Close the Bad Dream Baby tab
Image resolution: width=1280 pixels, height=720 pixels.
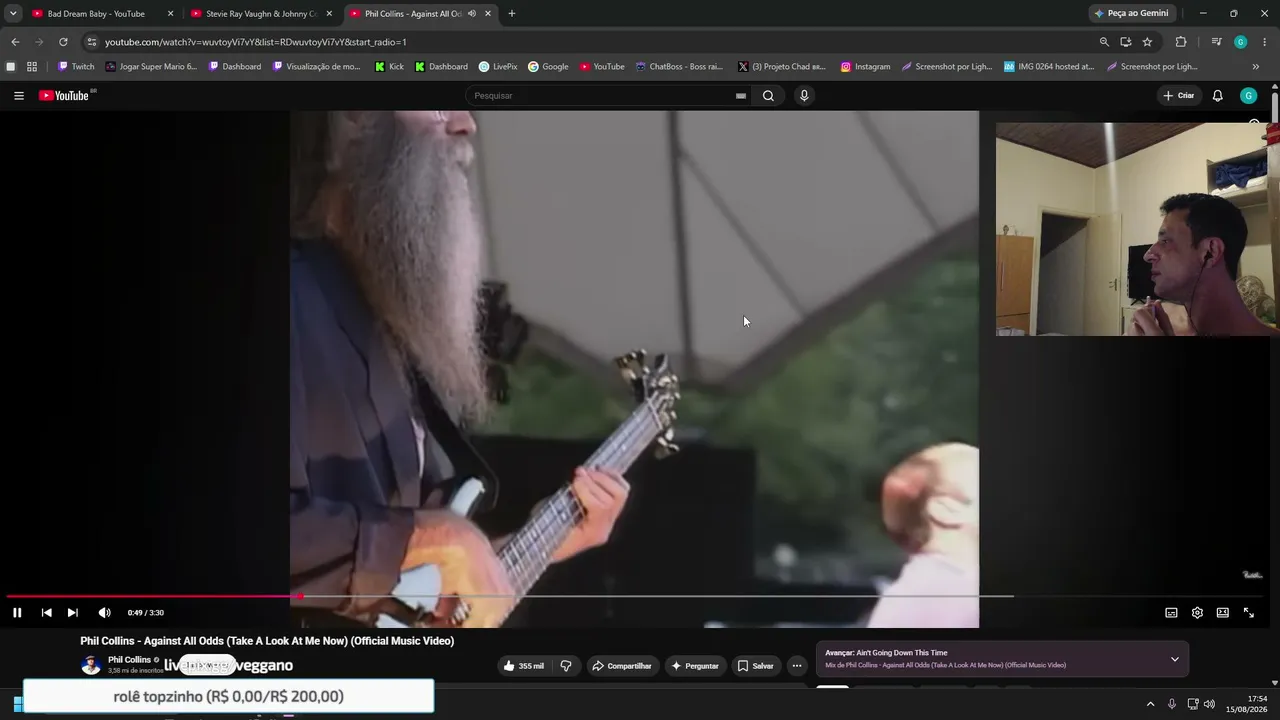(x=170, y=14)
